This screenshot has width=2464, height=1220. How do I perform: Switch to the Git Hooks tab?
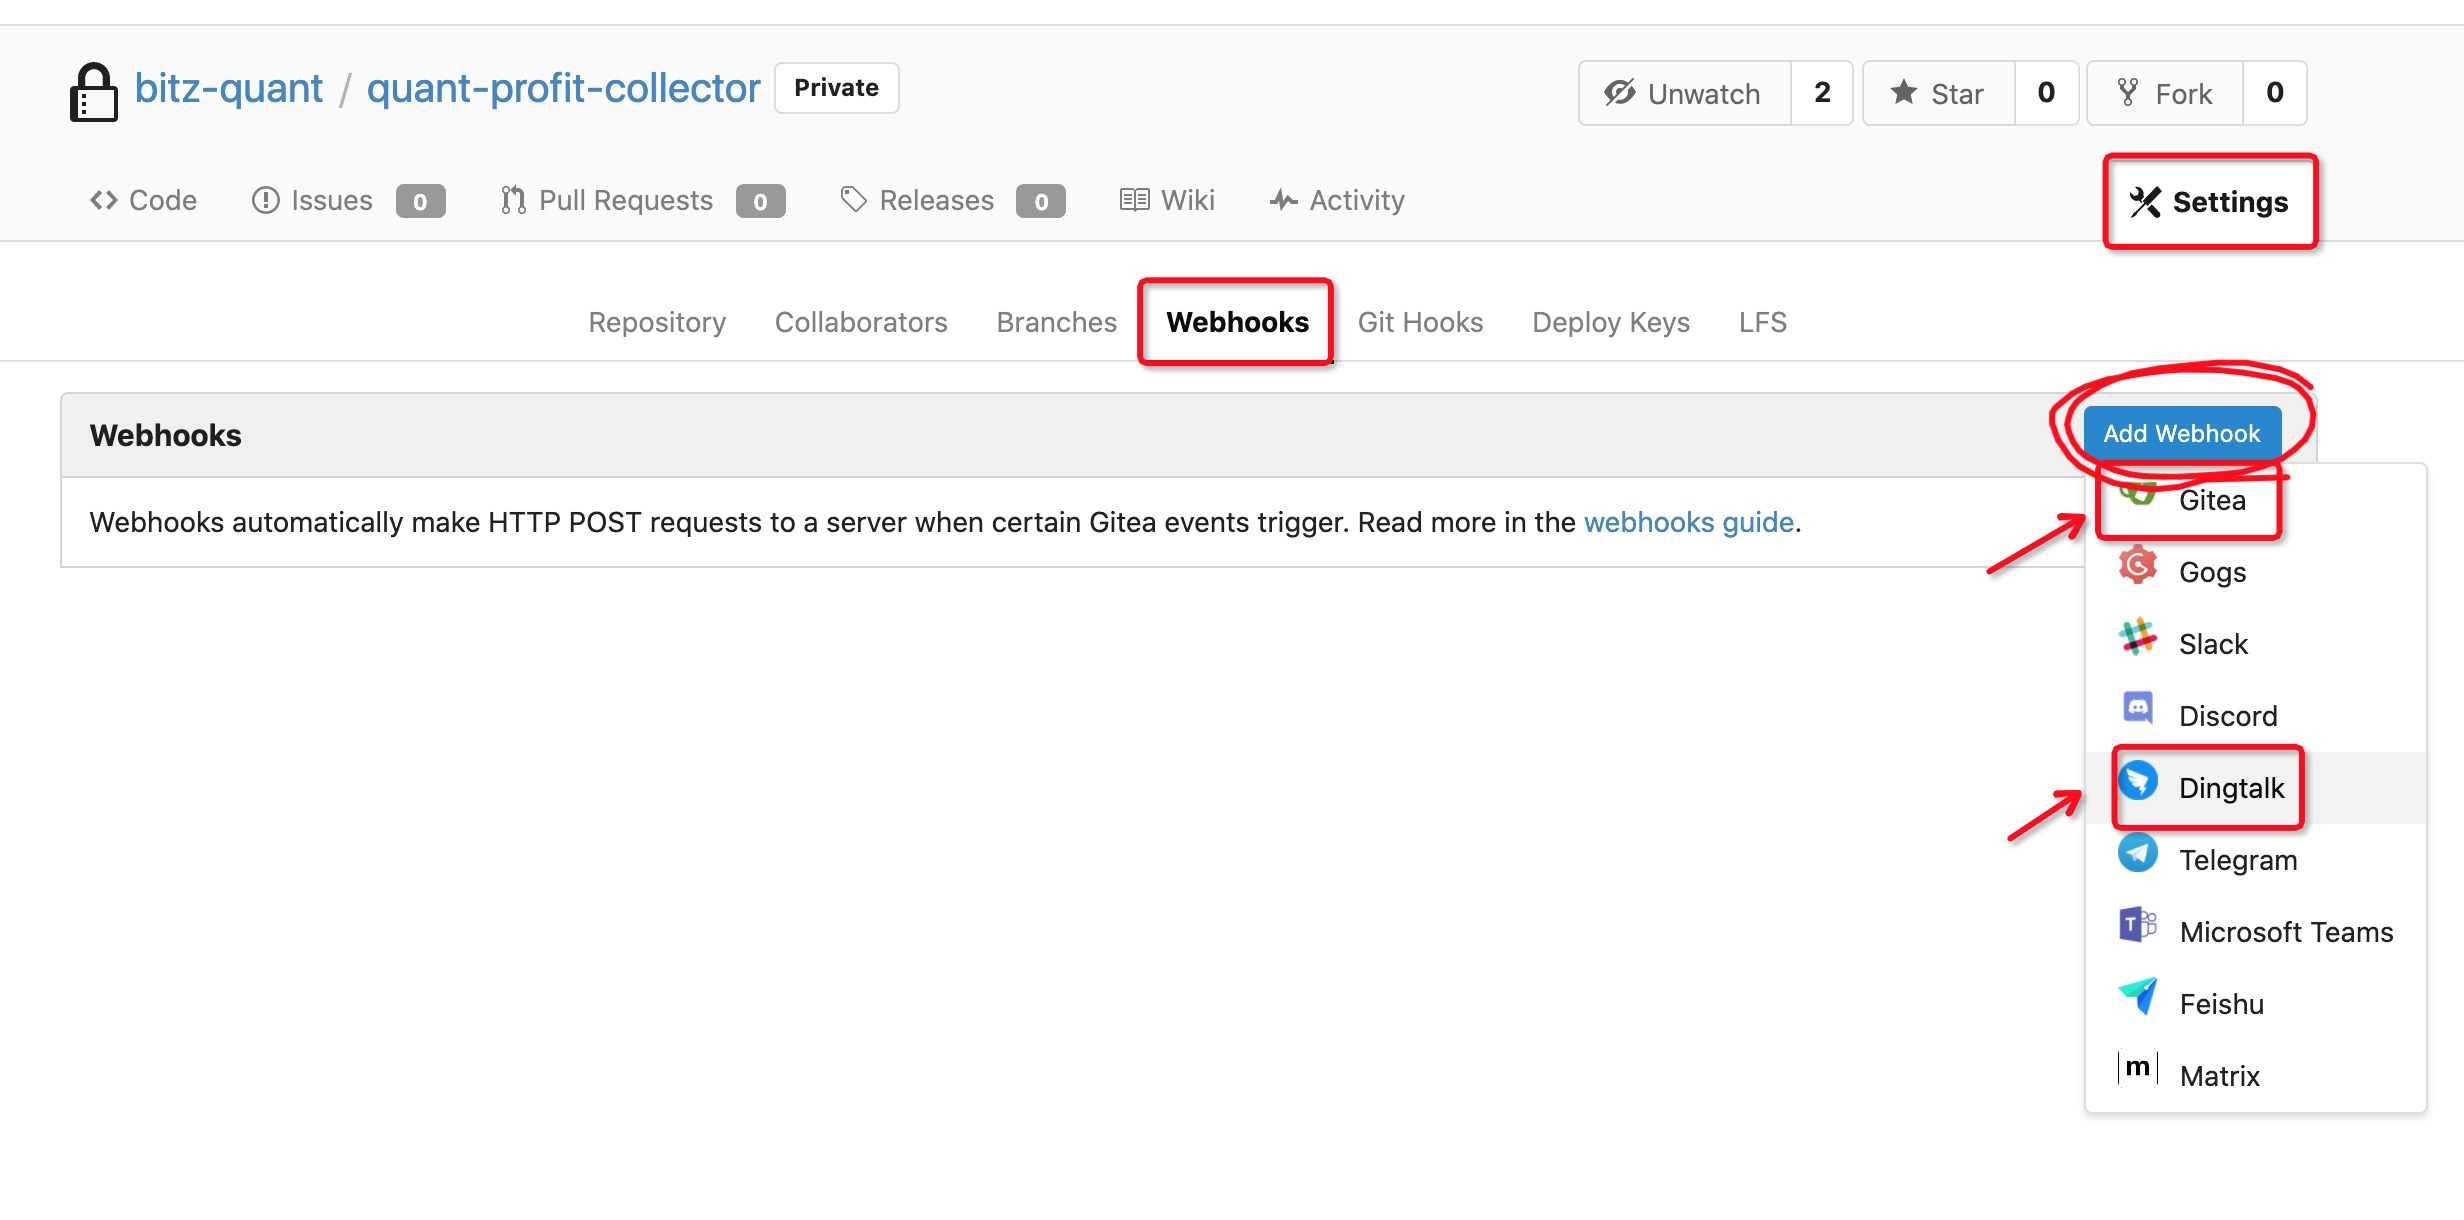click(1420, 322)
